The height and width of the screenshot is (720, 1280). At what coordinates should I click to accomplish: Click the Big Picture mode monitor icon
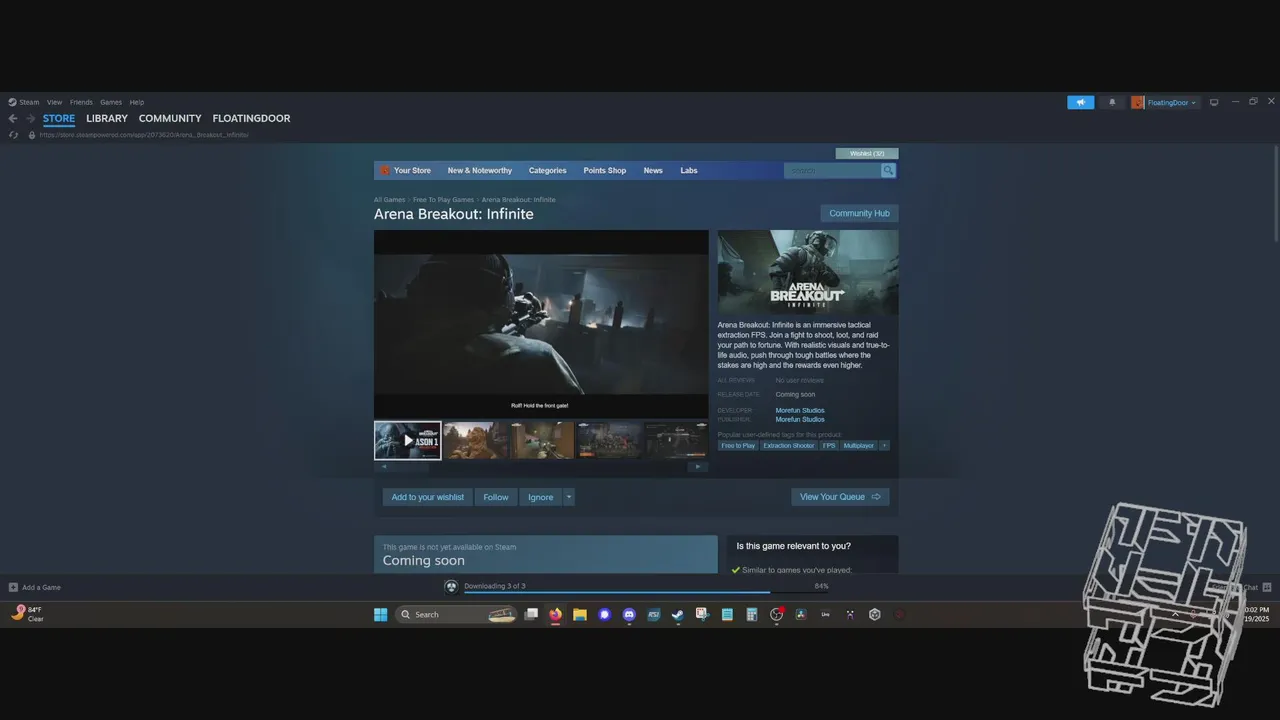click(x=1214, y=102)
